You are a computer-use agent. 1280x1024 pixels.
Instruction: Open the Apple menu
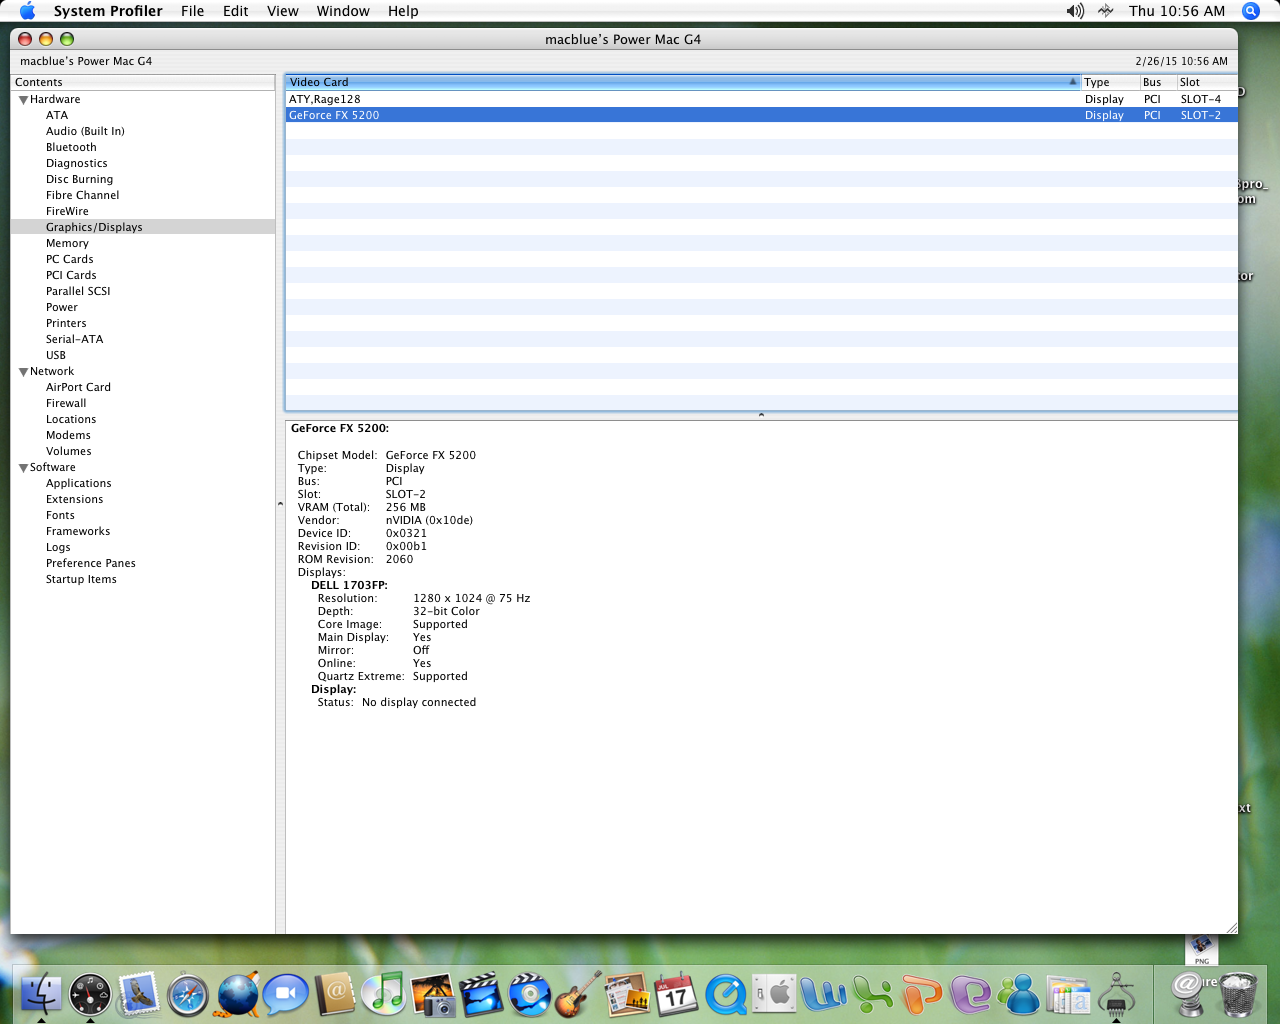pos(27,11)
